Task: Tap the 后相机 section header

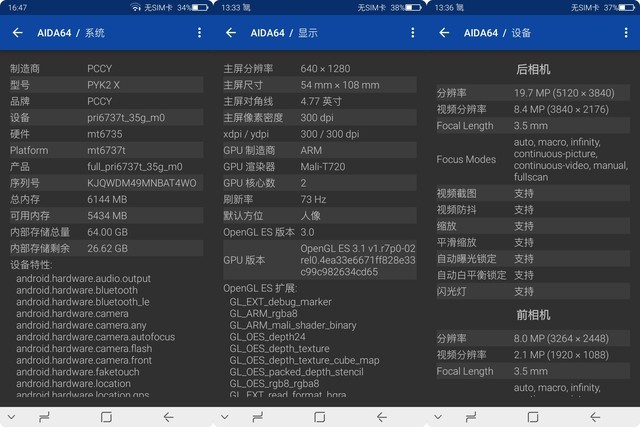Action: point(533,69)
